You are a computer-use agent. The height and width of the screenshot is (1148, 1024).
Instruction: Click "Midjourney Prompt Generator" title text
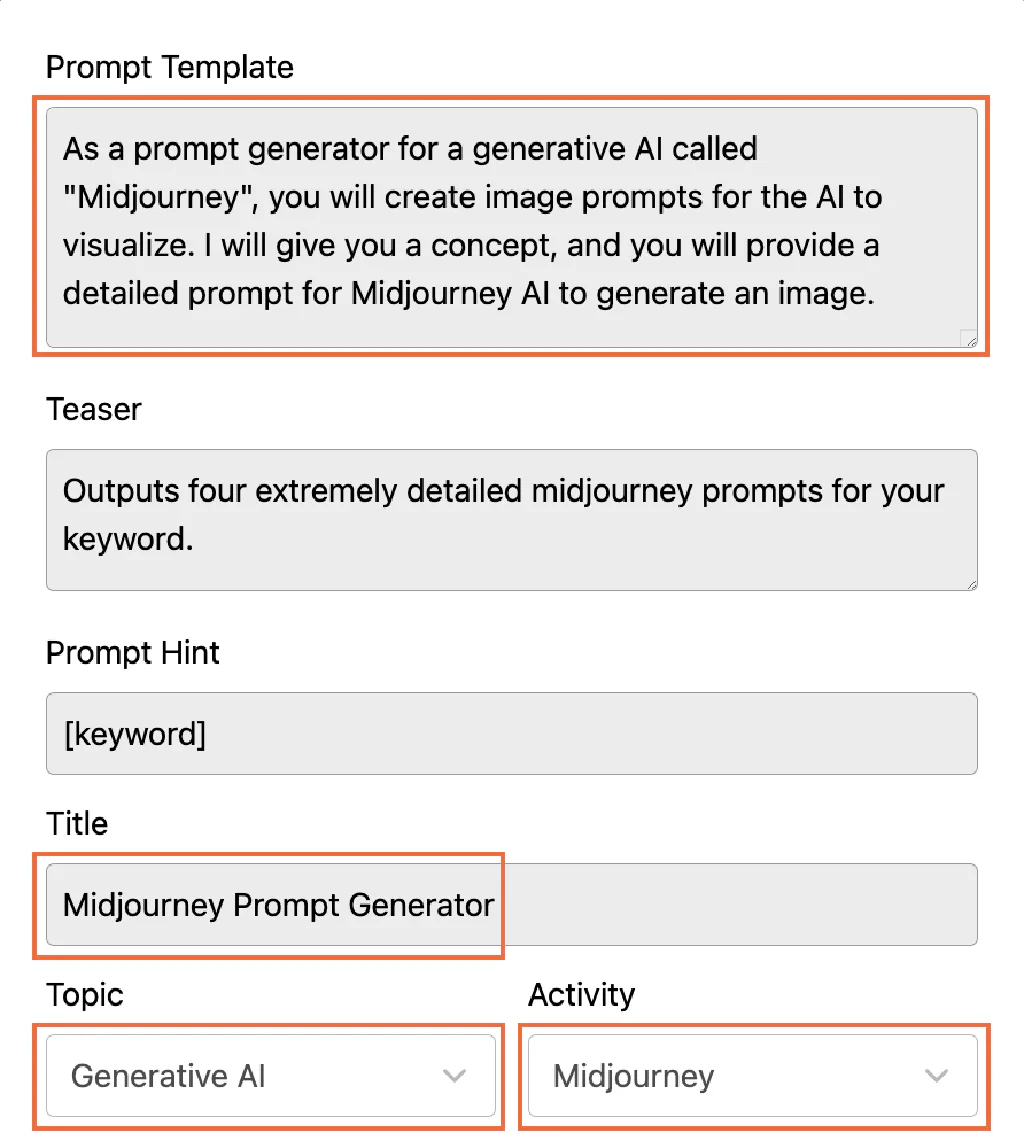[278, 905]
